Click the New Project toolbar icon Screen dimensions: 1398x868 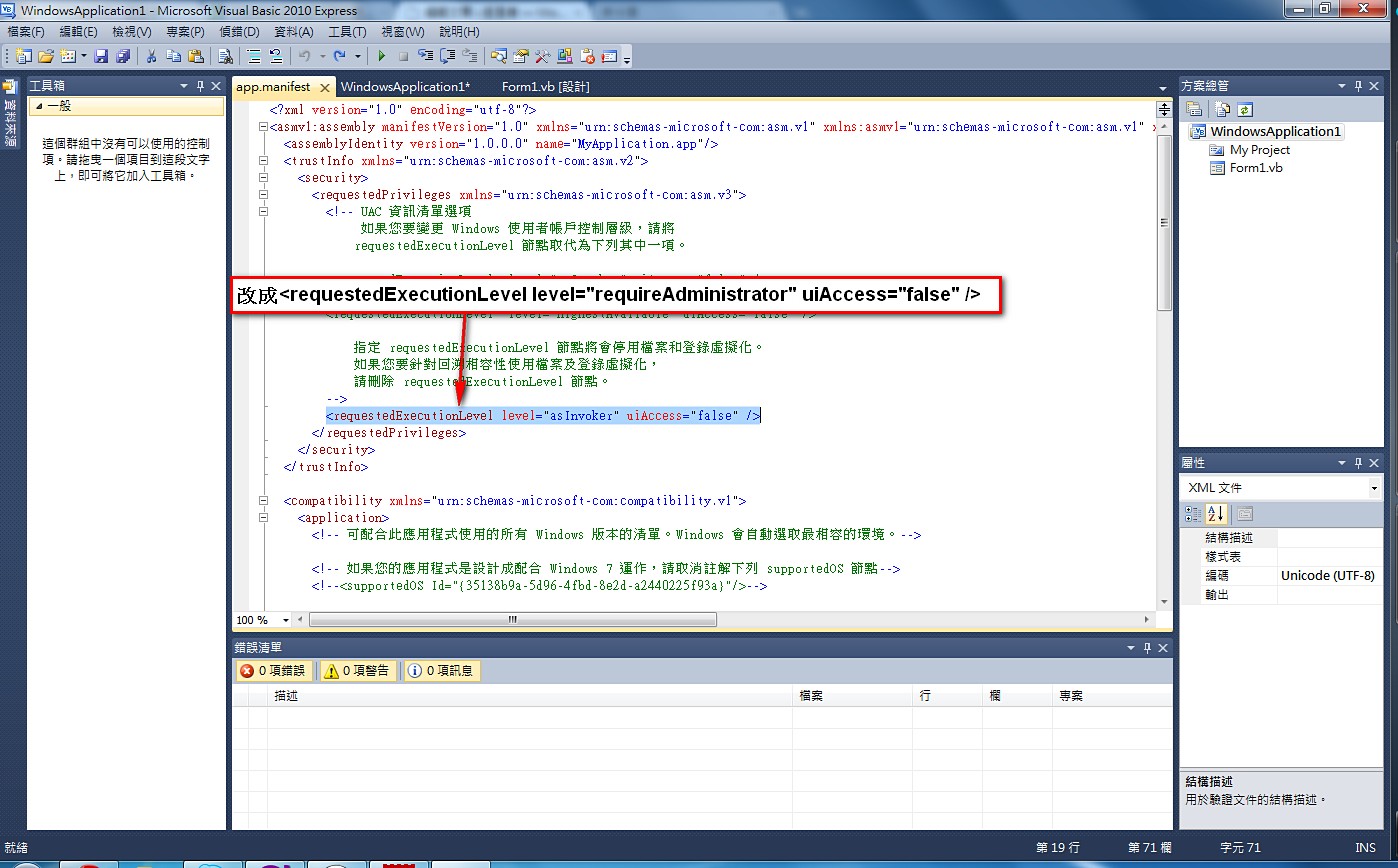(22, 56)
